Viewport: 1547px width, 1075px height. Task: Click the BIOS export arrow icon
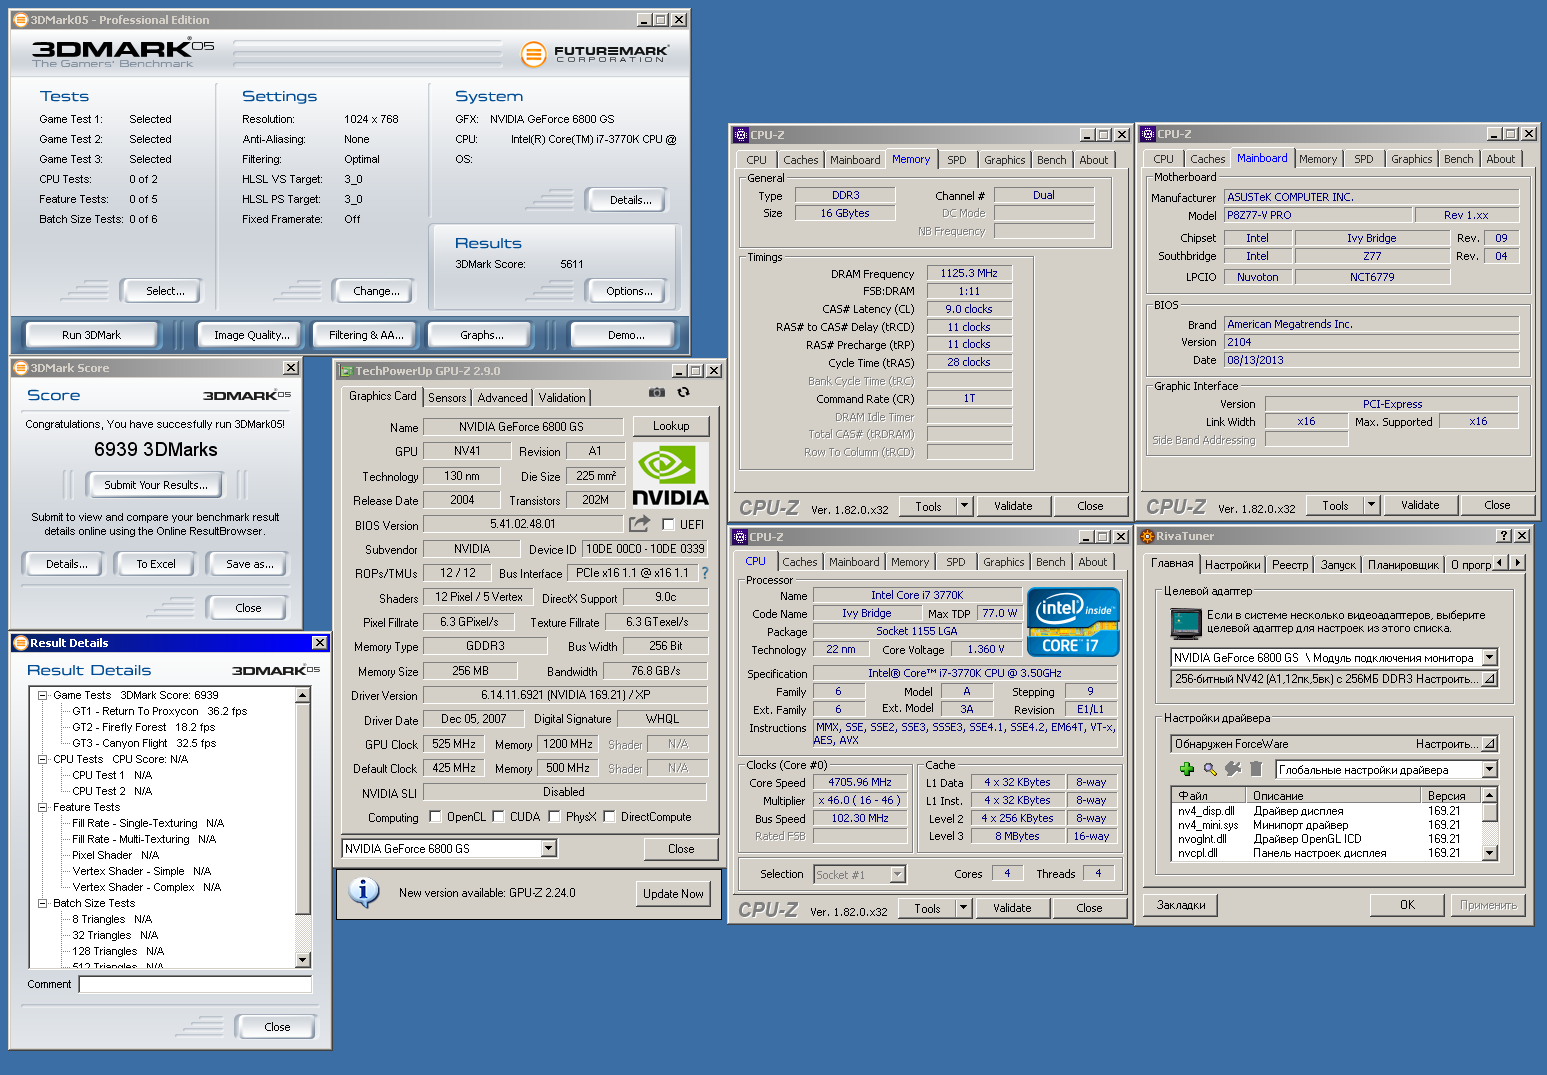tap(639, 524)
